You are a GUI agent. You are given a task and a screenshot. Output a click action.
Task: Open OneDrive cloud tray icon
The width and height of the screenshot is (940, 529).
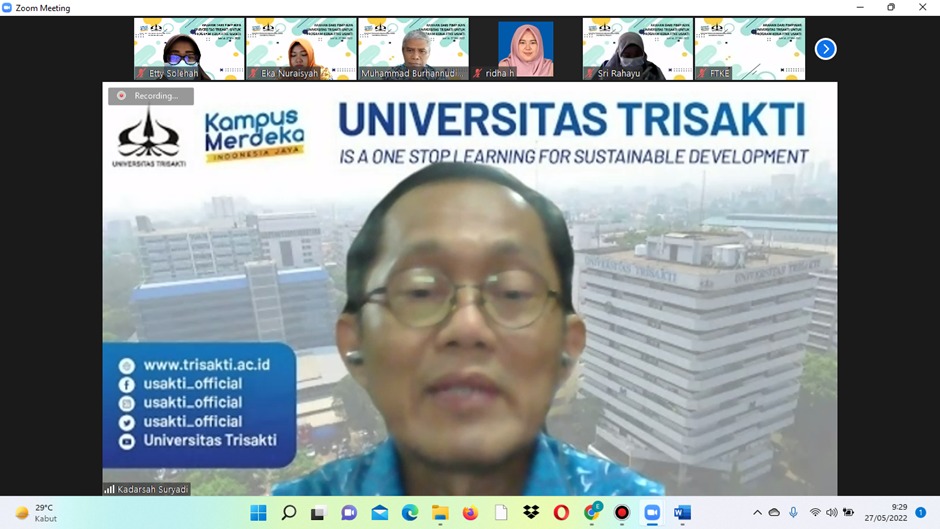(x=774, y=513)
